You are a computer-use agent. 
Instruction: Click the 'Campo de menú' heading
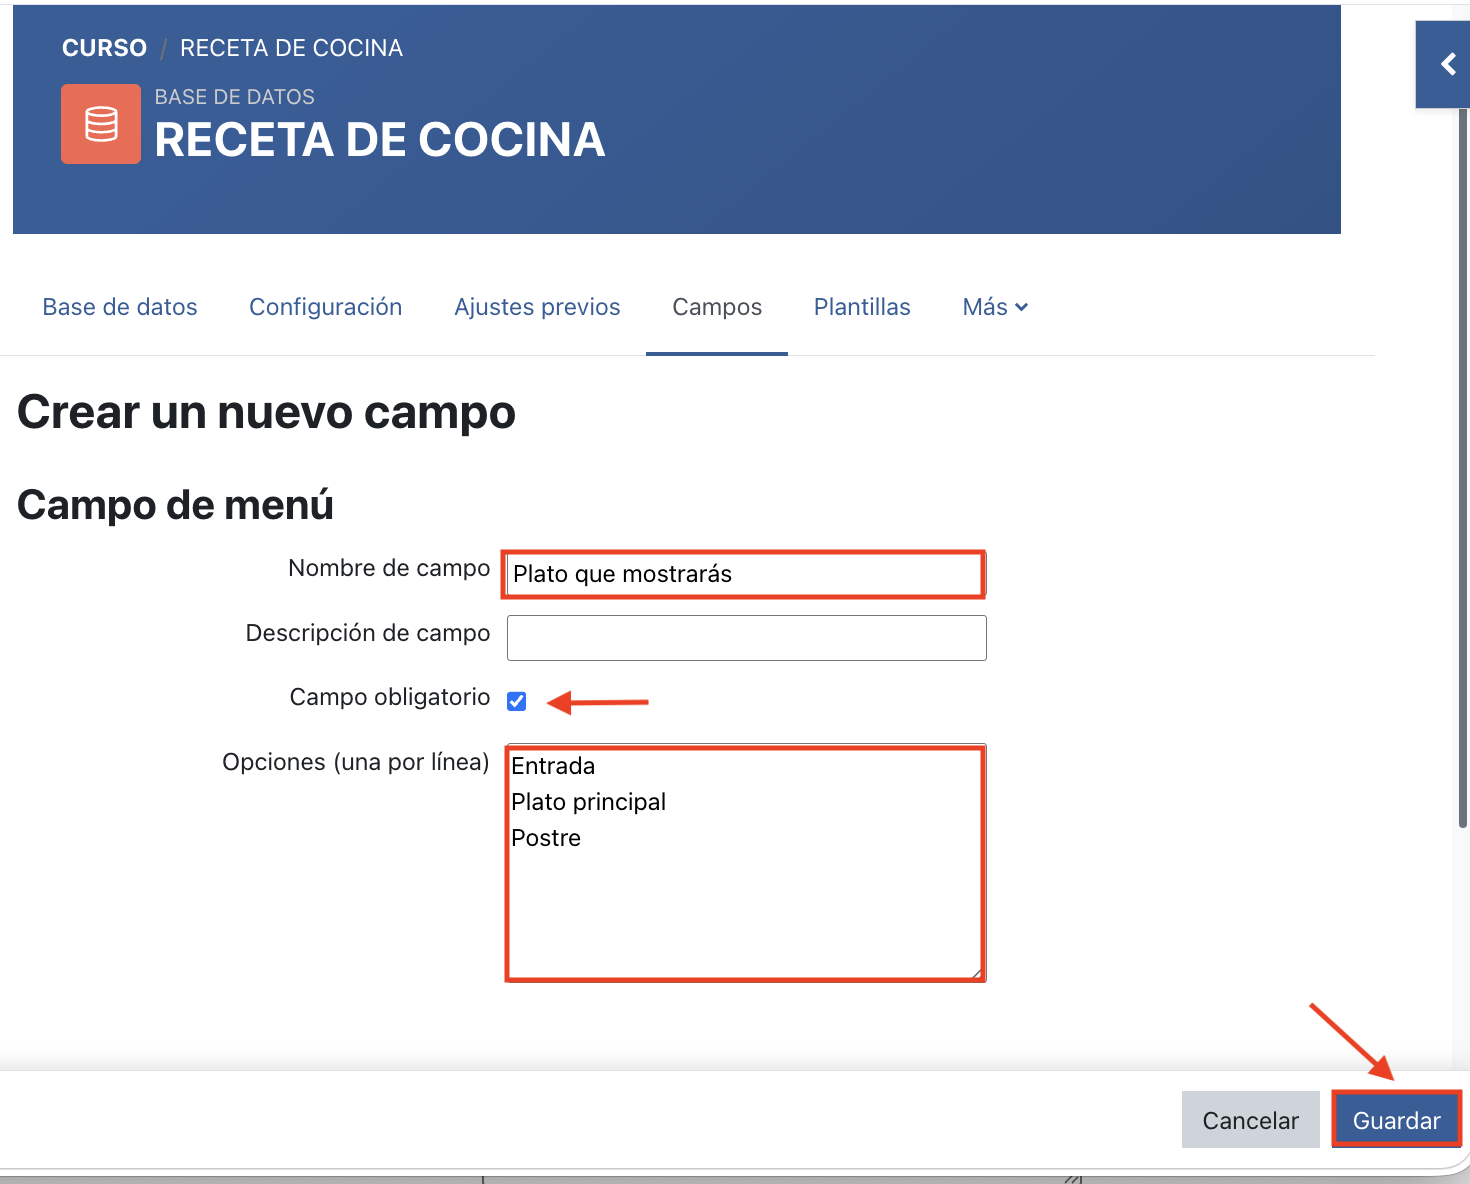coord(175,505)
